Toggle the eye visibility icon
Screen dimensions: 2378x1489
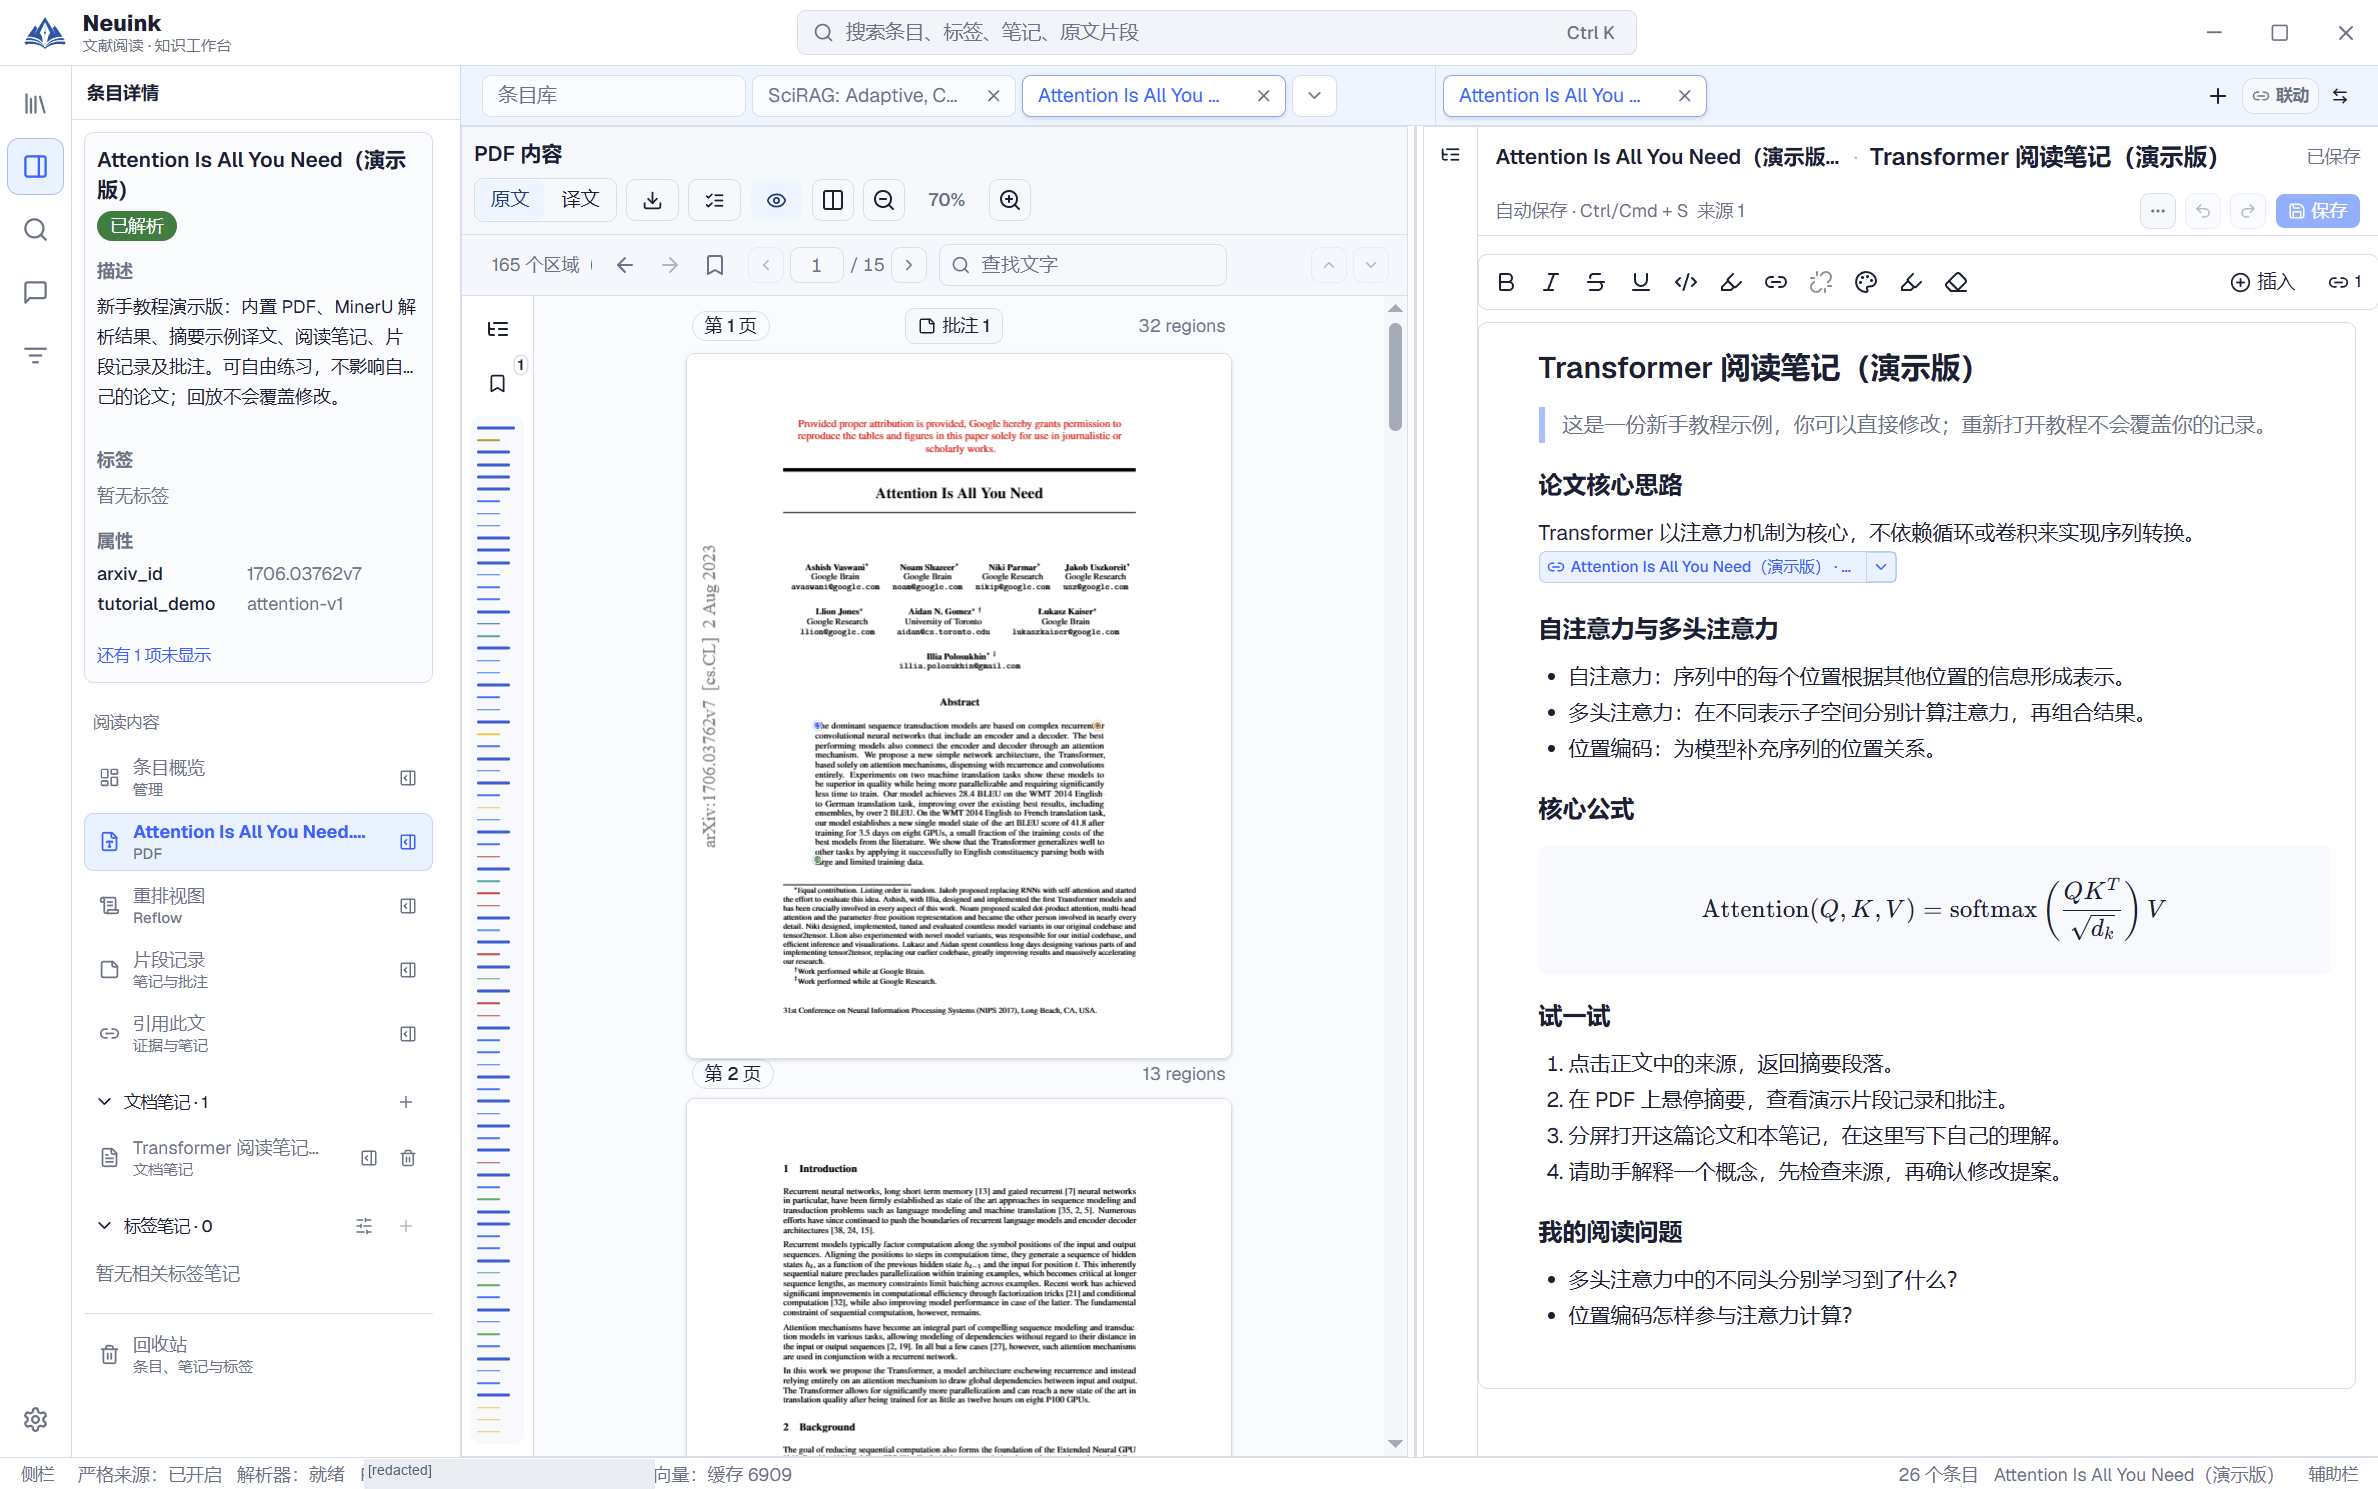click(776, 200)
